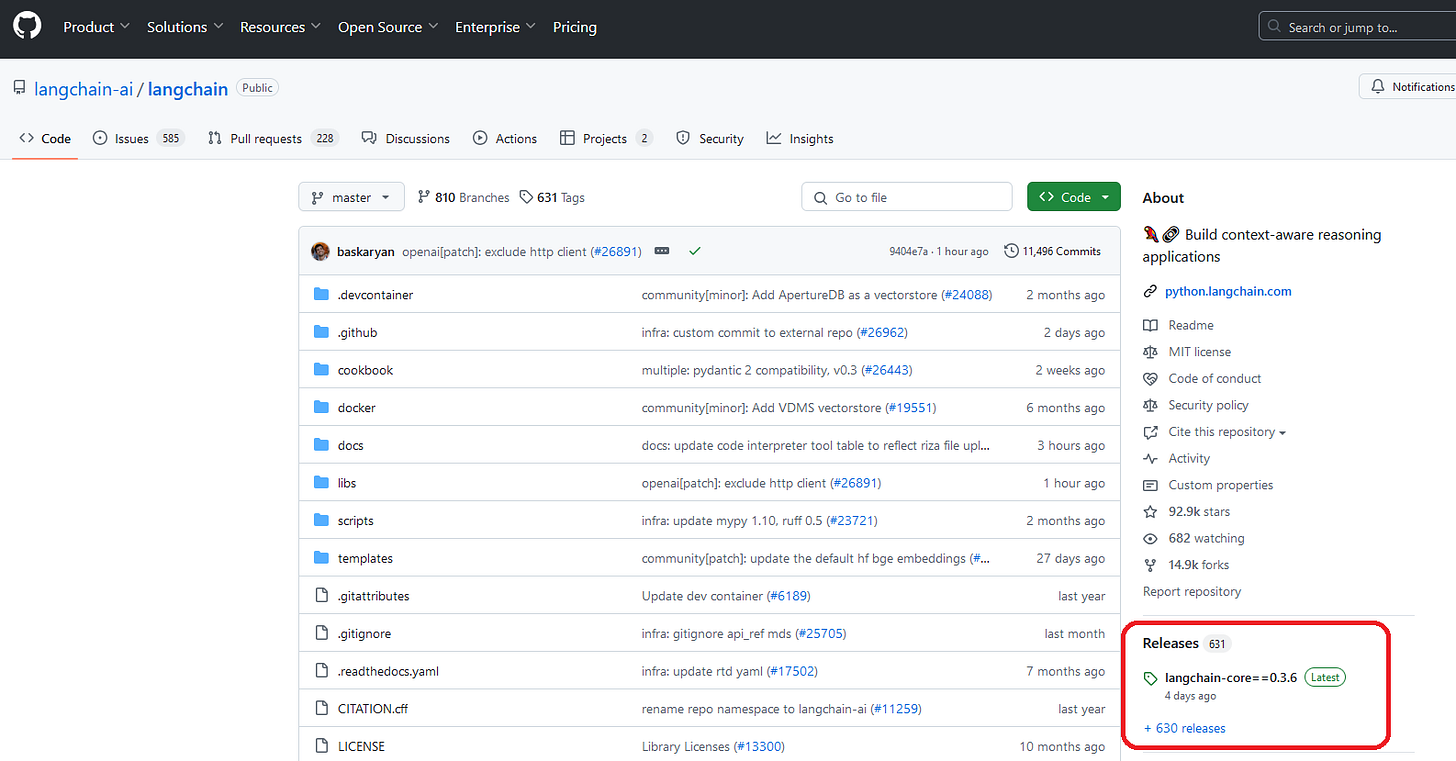Screen dimensions: 1456x761
Task: Open the Actions tab
Action: (505, 139)
